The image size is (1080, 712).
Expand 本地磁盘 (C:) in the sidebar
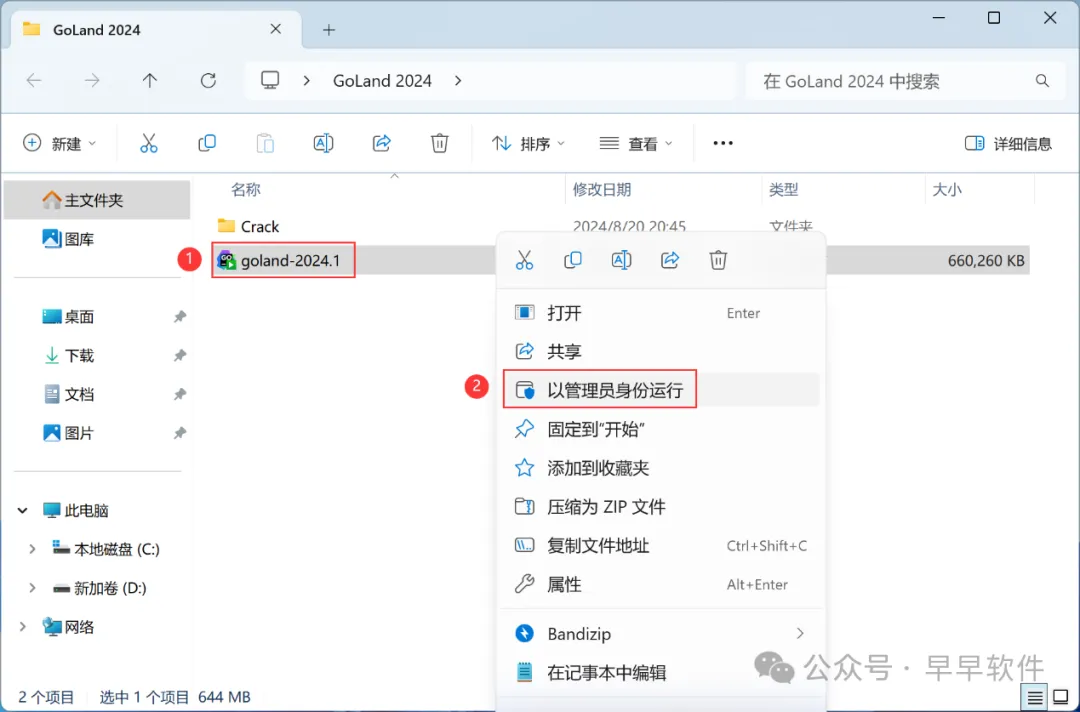[x=32, y=549]
